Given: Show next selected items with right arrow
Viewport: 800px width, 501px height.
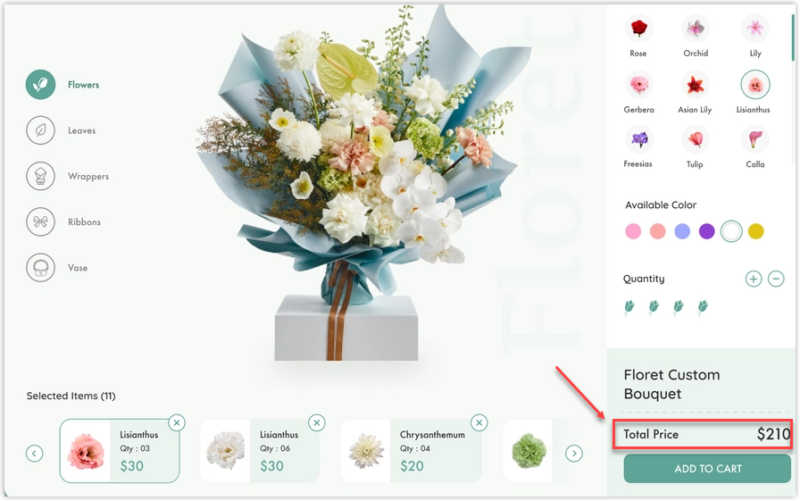Looking at the screenshot, I should point(574,453).
